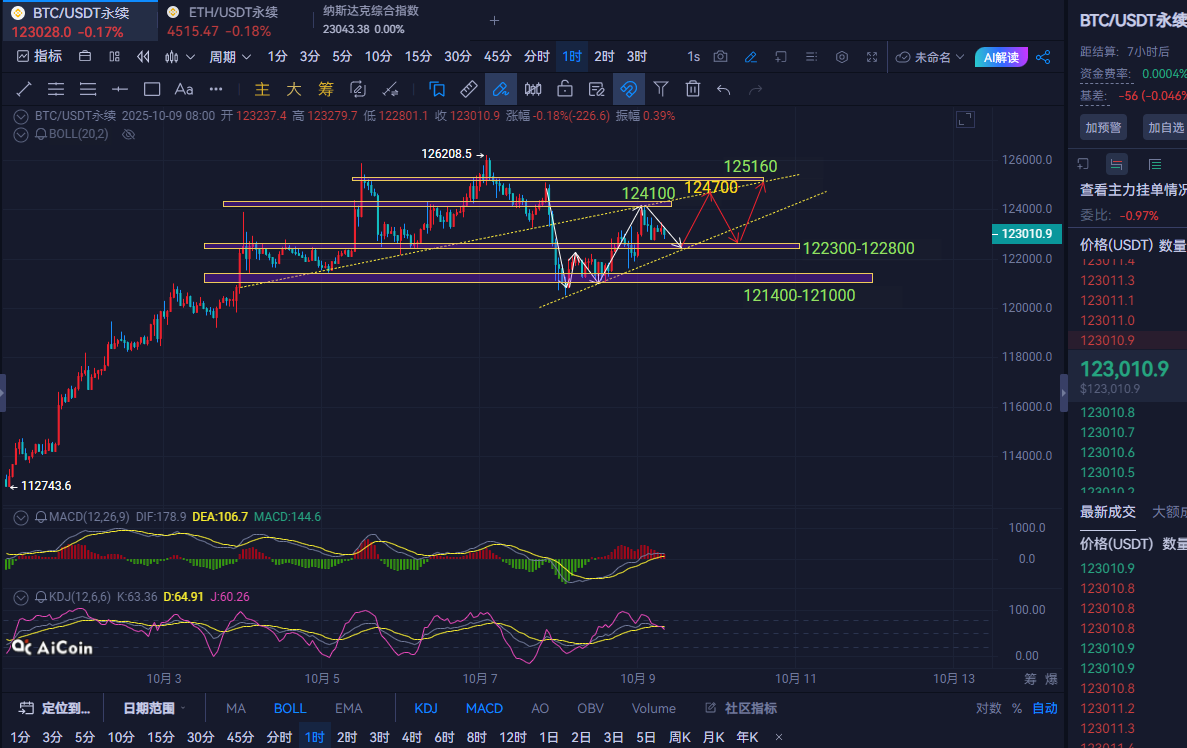Select the rectangle shape drawing tool
The height and width of the screenshot is (748, 1187).
152,89
